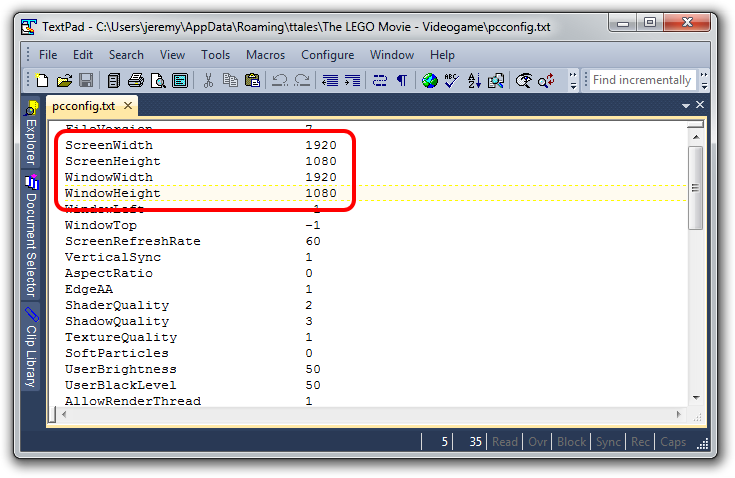Open the Macros menu
735x478 pixels.
265,55
